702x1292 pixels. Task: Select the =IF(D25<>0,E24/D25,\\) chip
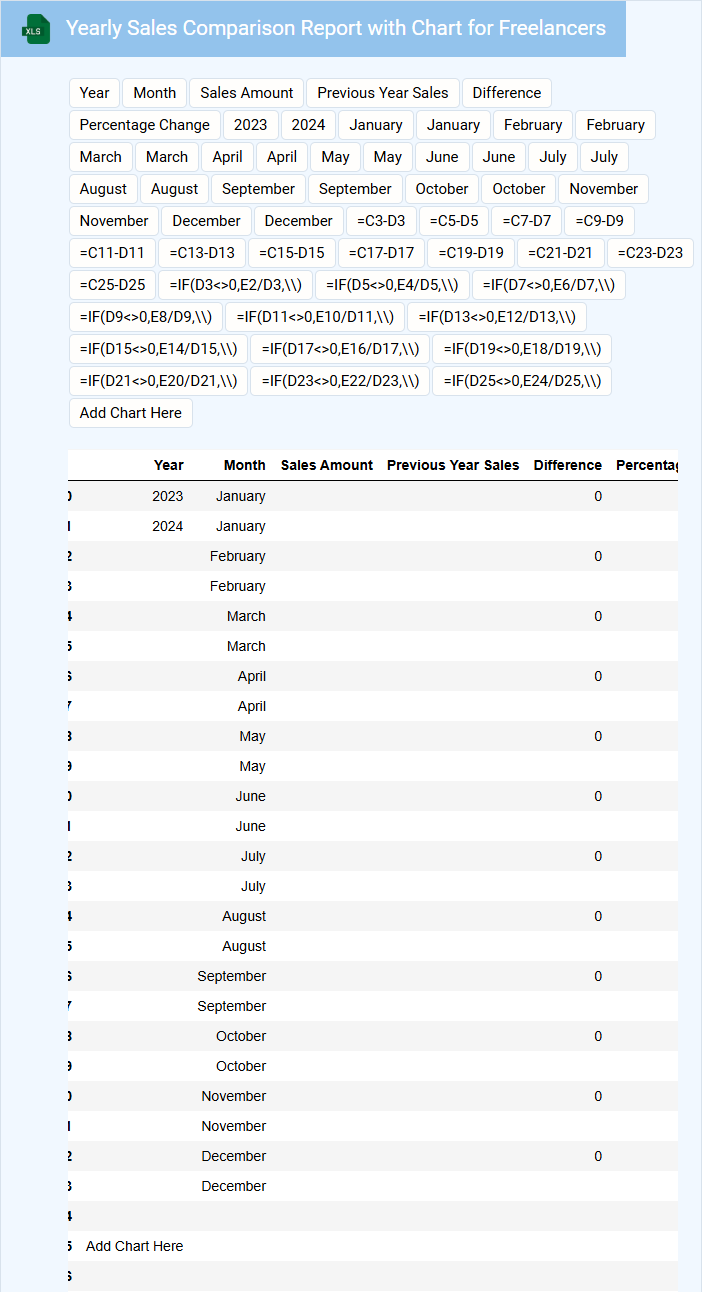click(522, 381)
